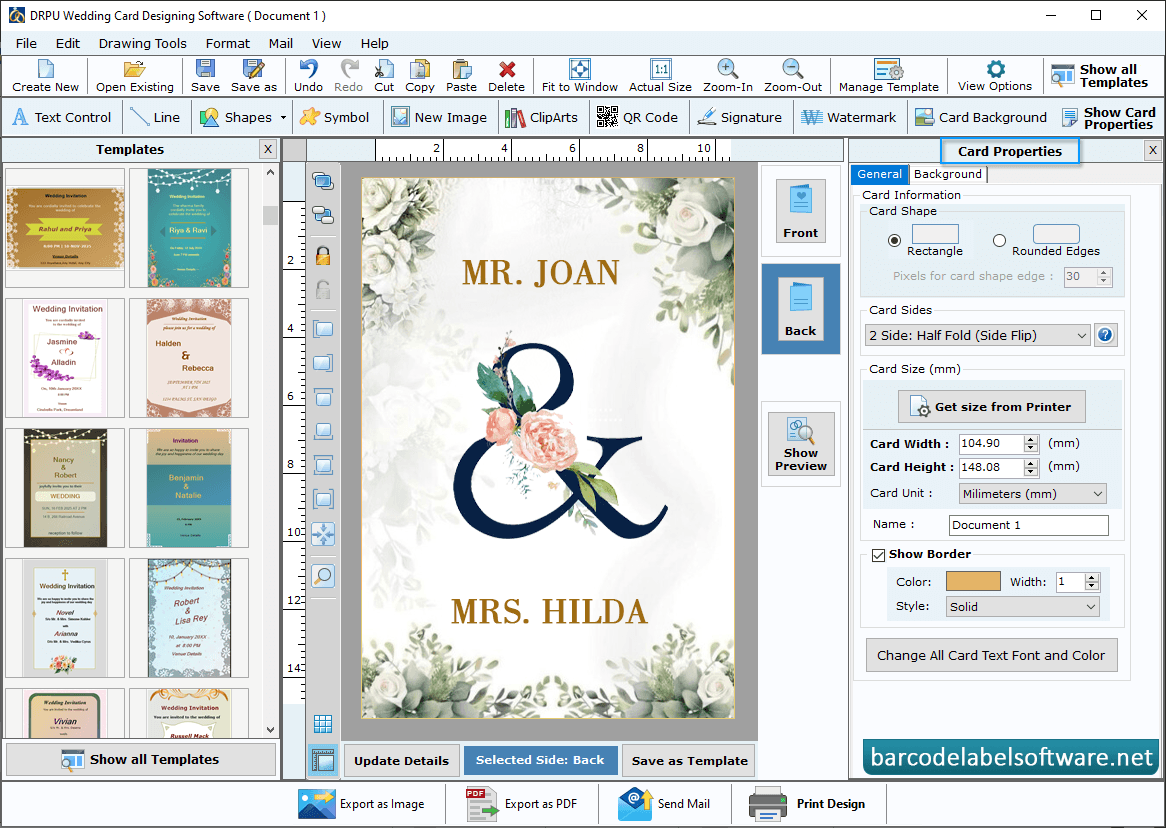
Task: Toggle the Show Border checkbox
Action: pos(878,555)
